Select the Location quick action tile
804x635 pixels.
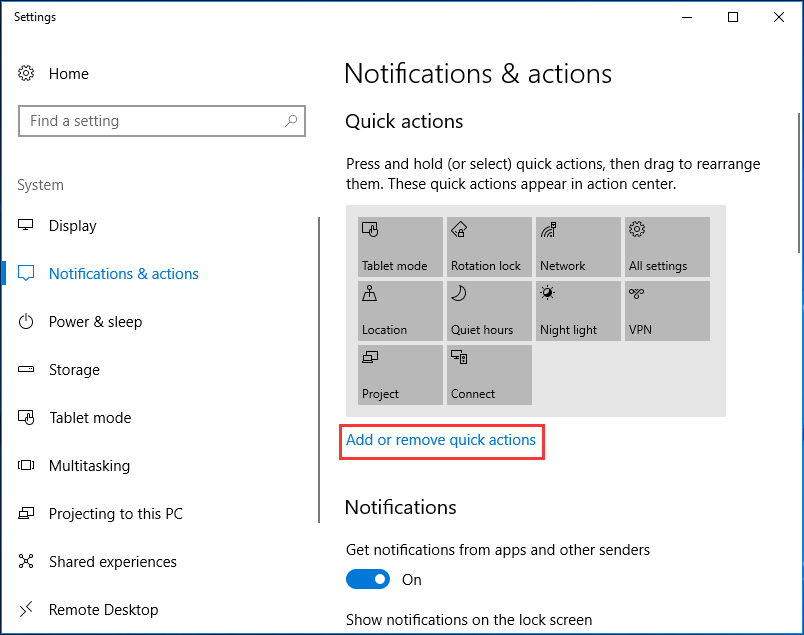click(x=400, y=311)
